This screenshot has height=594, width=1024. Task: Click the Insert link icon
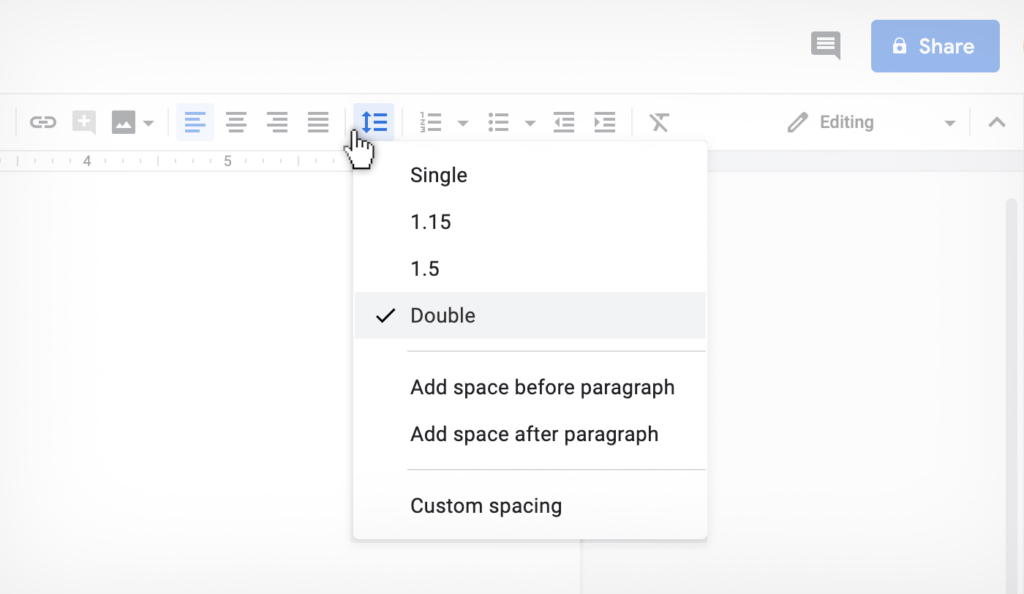click(x=43, y=121)
